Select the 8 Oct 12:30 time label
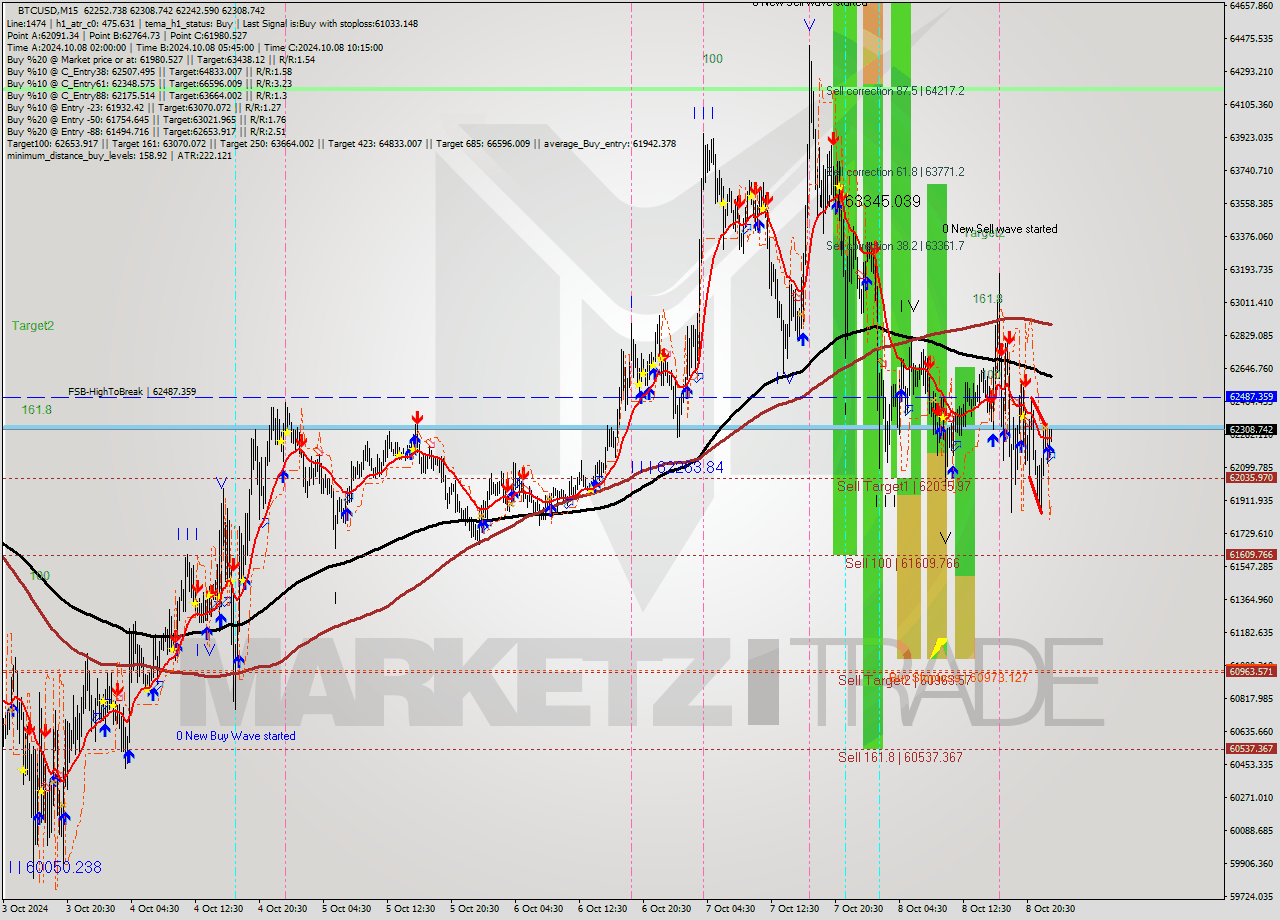The width and height of the screenshot is (1280, 920). [x=987, y=909]
